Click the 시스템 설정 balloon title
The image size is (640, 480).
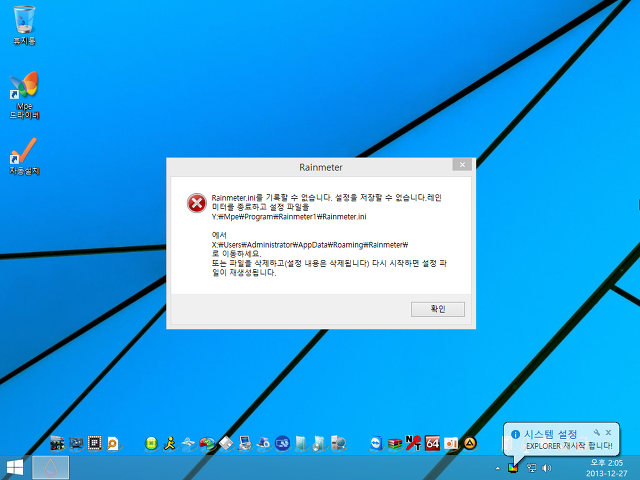pos(550,434)
